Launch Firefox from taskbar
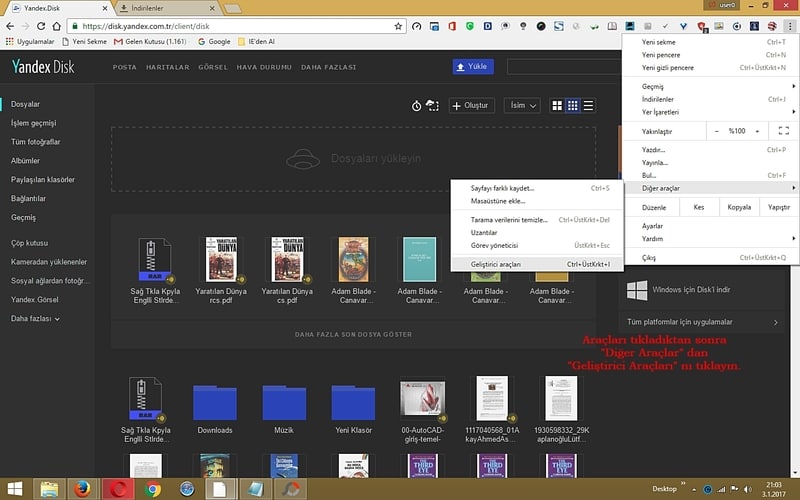This screenshot has width=800, height=500. coord(82,489)
